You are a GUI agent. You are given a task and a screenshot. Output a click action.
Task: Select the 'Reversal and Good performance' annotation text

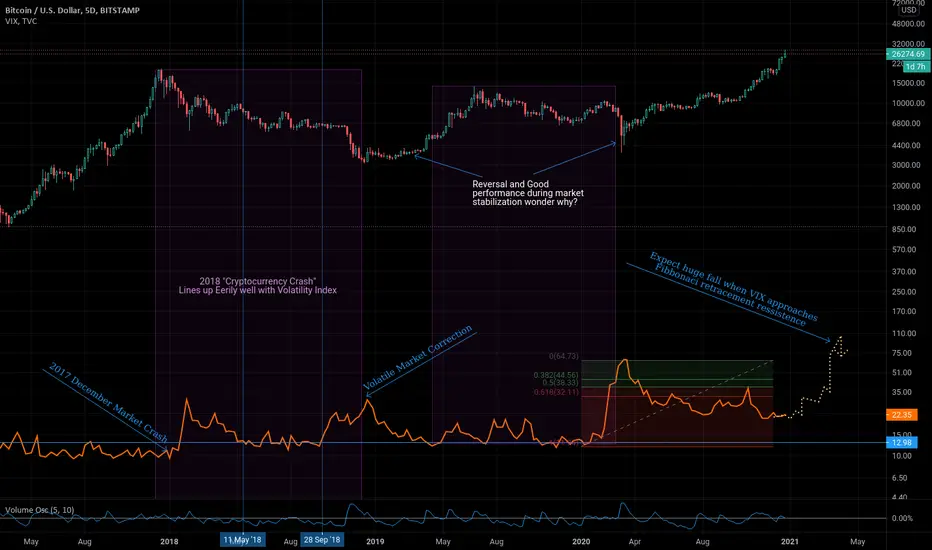pyautogui.click(x=528, y=193)
